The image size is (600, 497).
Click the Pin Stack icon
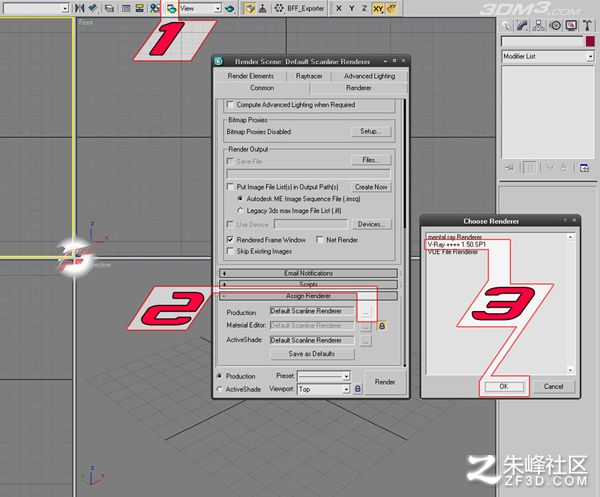coord(510,168)
